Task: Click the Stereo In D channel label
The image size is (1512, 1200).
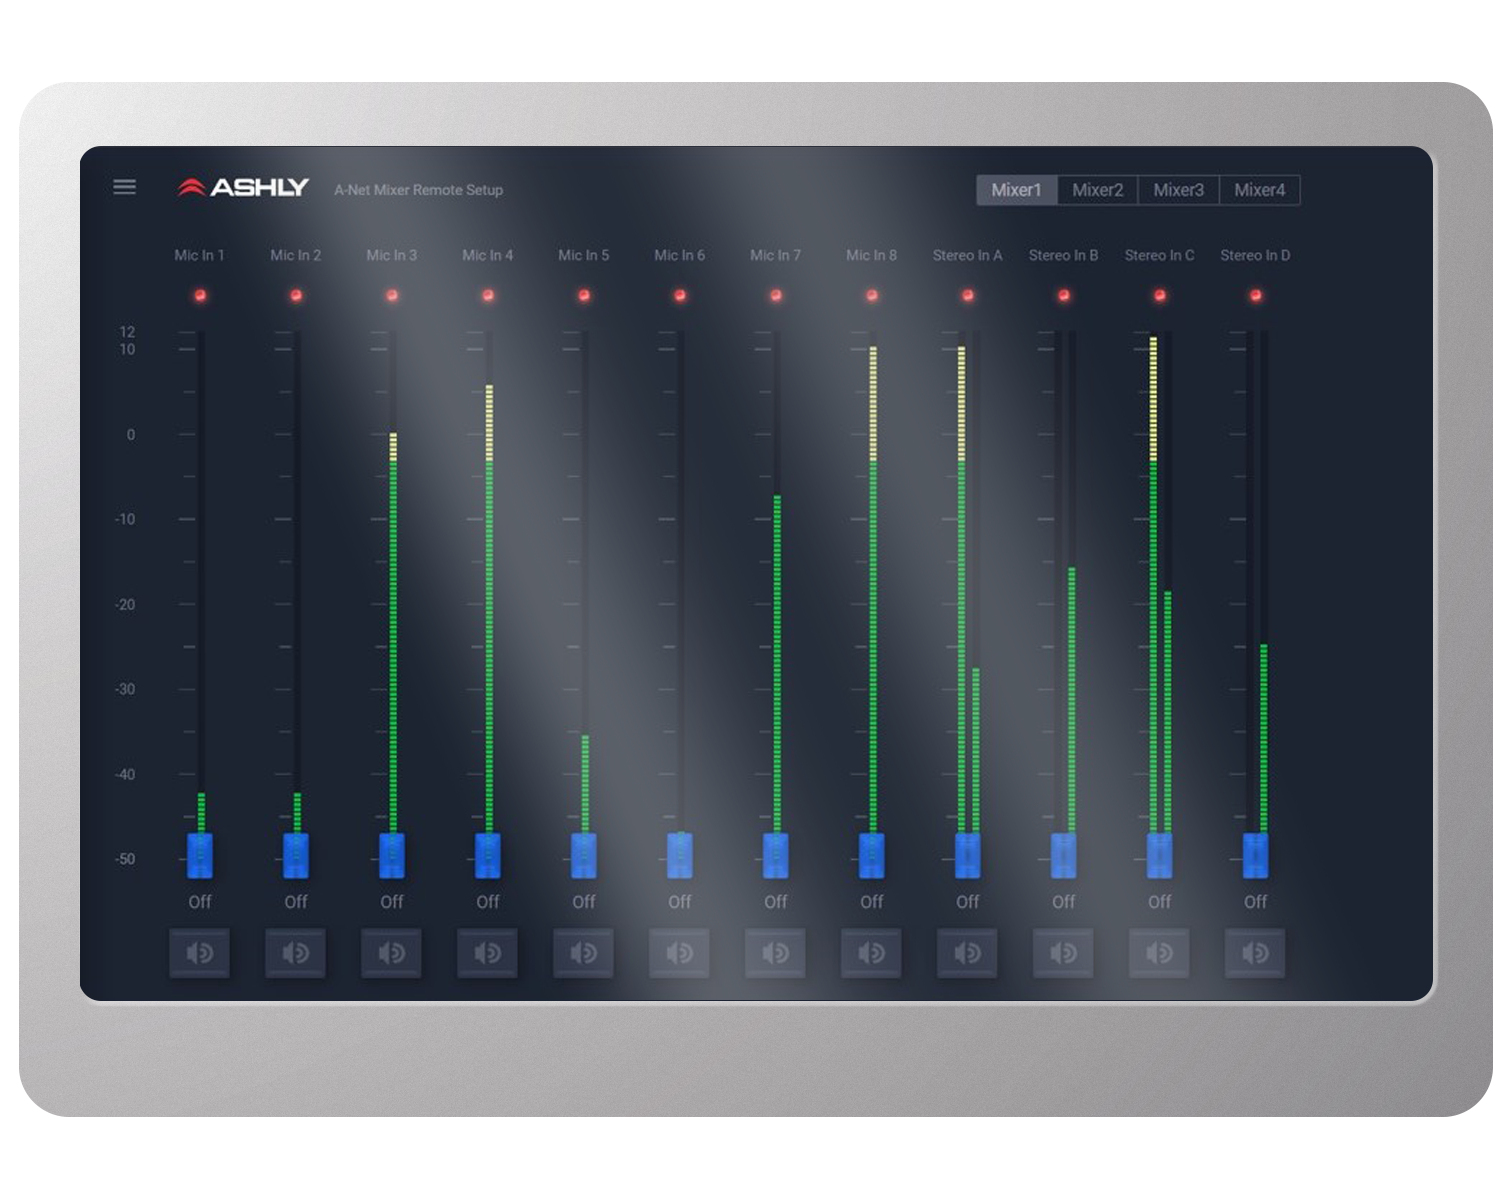Action: [x=1255, y=255]
